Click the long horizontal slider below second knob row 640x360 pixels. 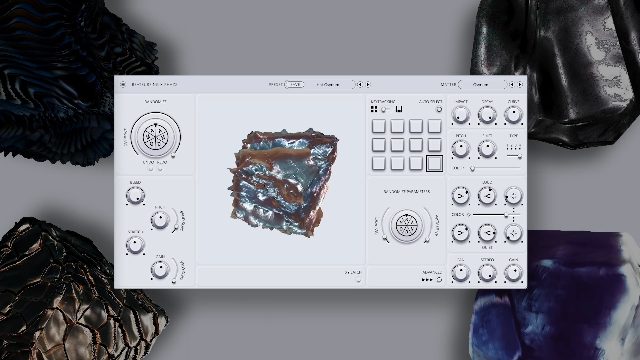(495, 168)
